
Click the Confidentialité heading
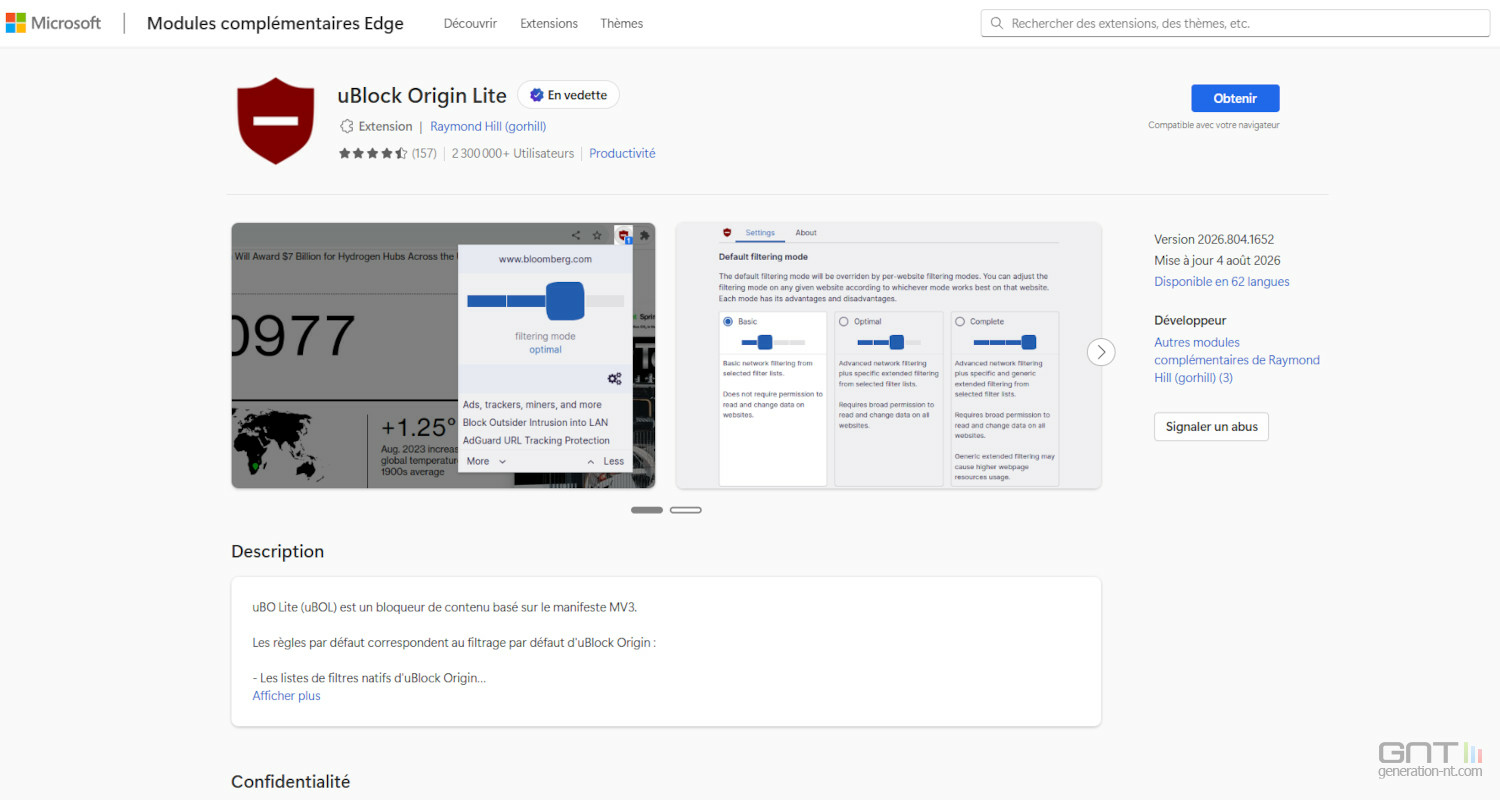[x=291, y=782]
